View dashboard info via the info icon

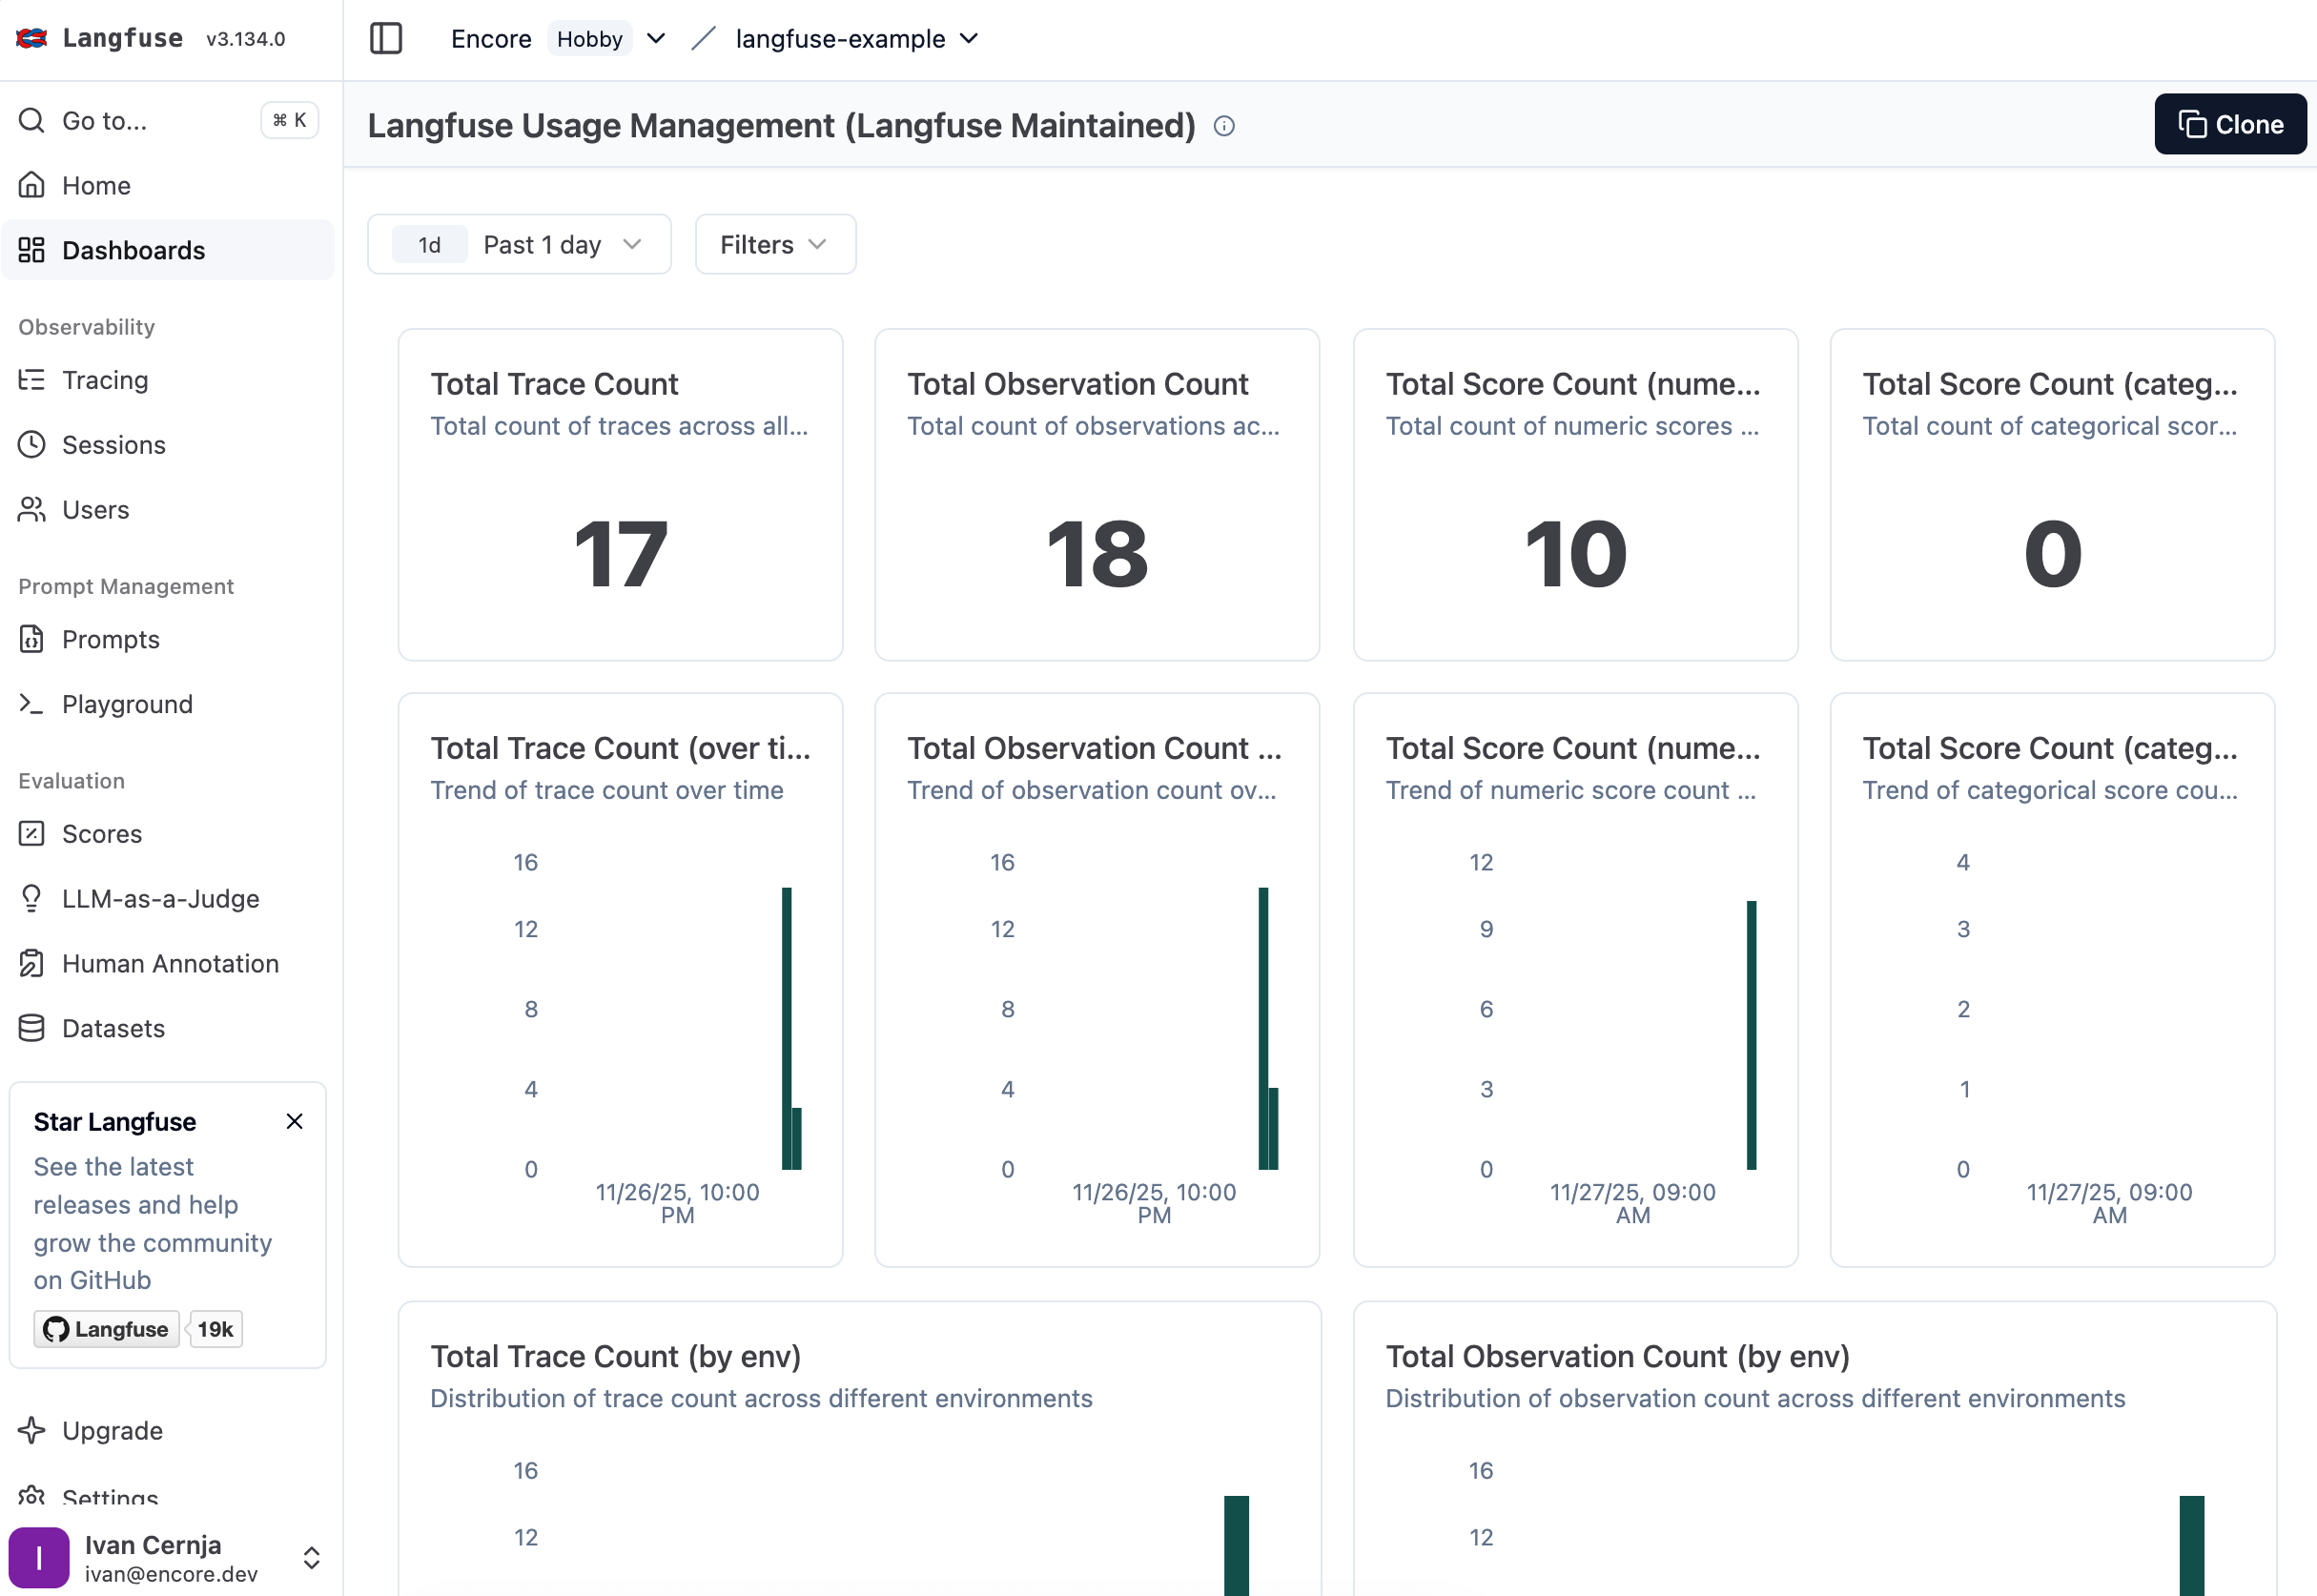pyautogui.click(x=1224, y=126)
